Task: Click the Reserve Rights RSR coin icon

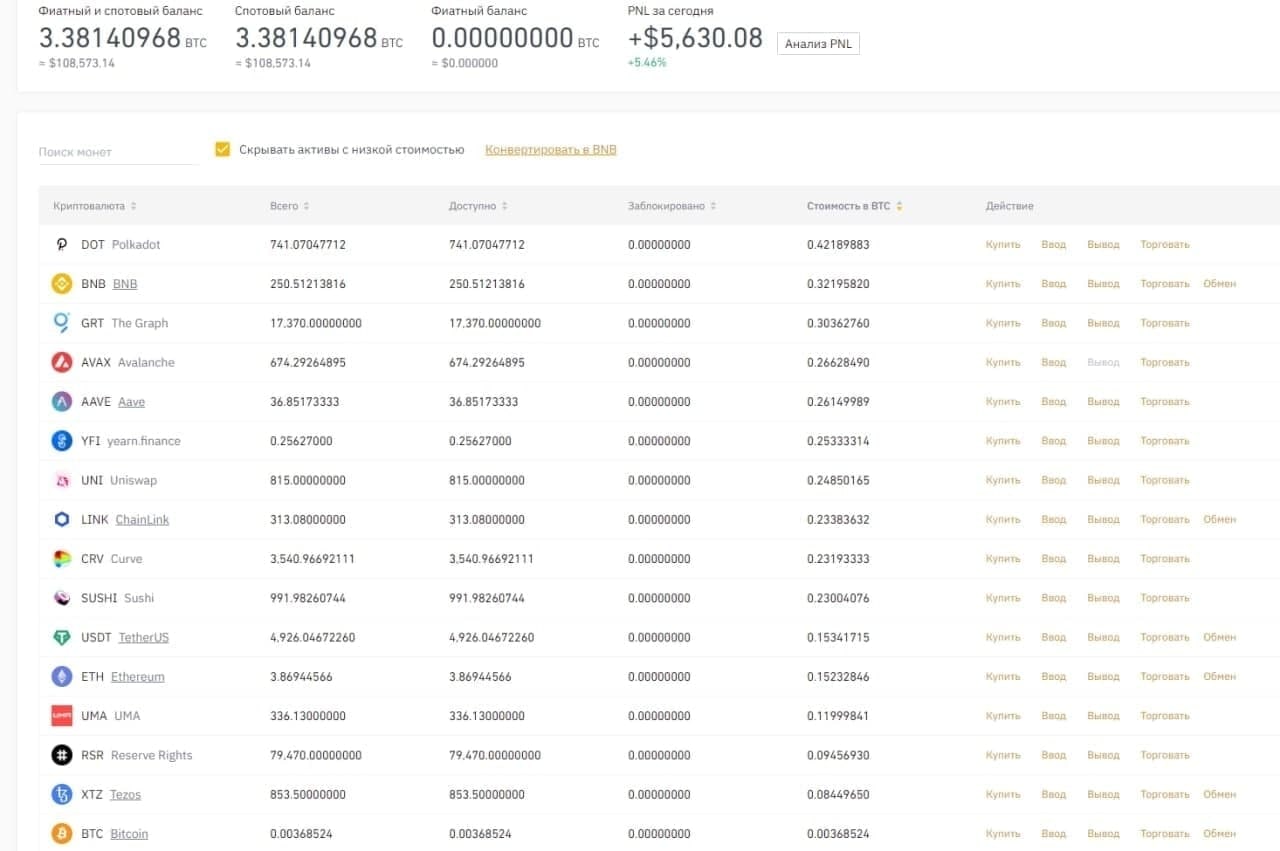Action: [x=62, y=755]
